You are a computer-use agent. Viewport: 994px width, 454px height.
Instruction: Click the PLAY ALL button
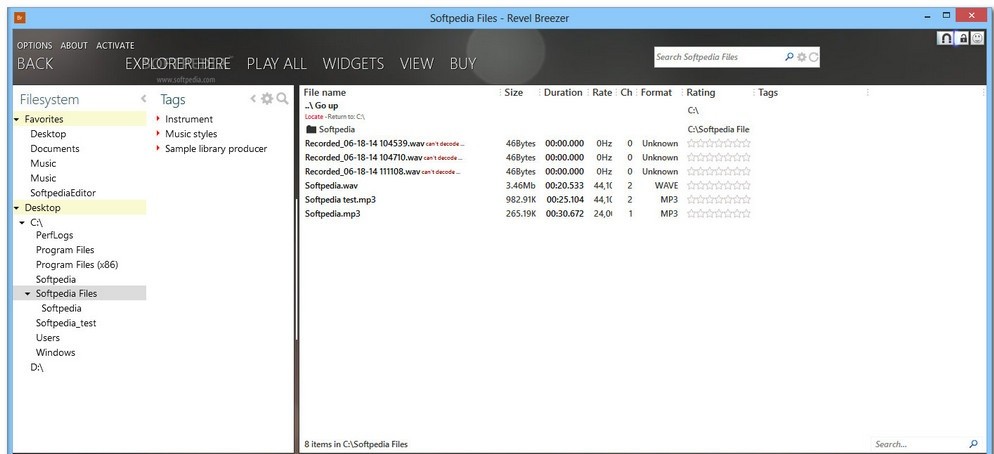point(276,63)
